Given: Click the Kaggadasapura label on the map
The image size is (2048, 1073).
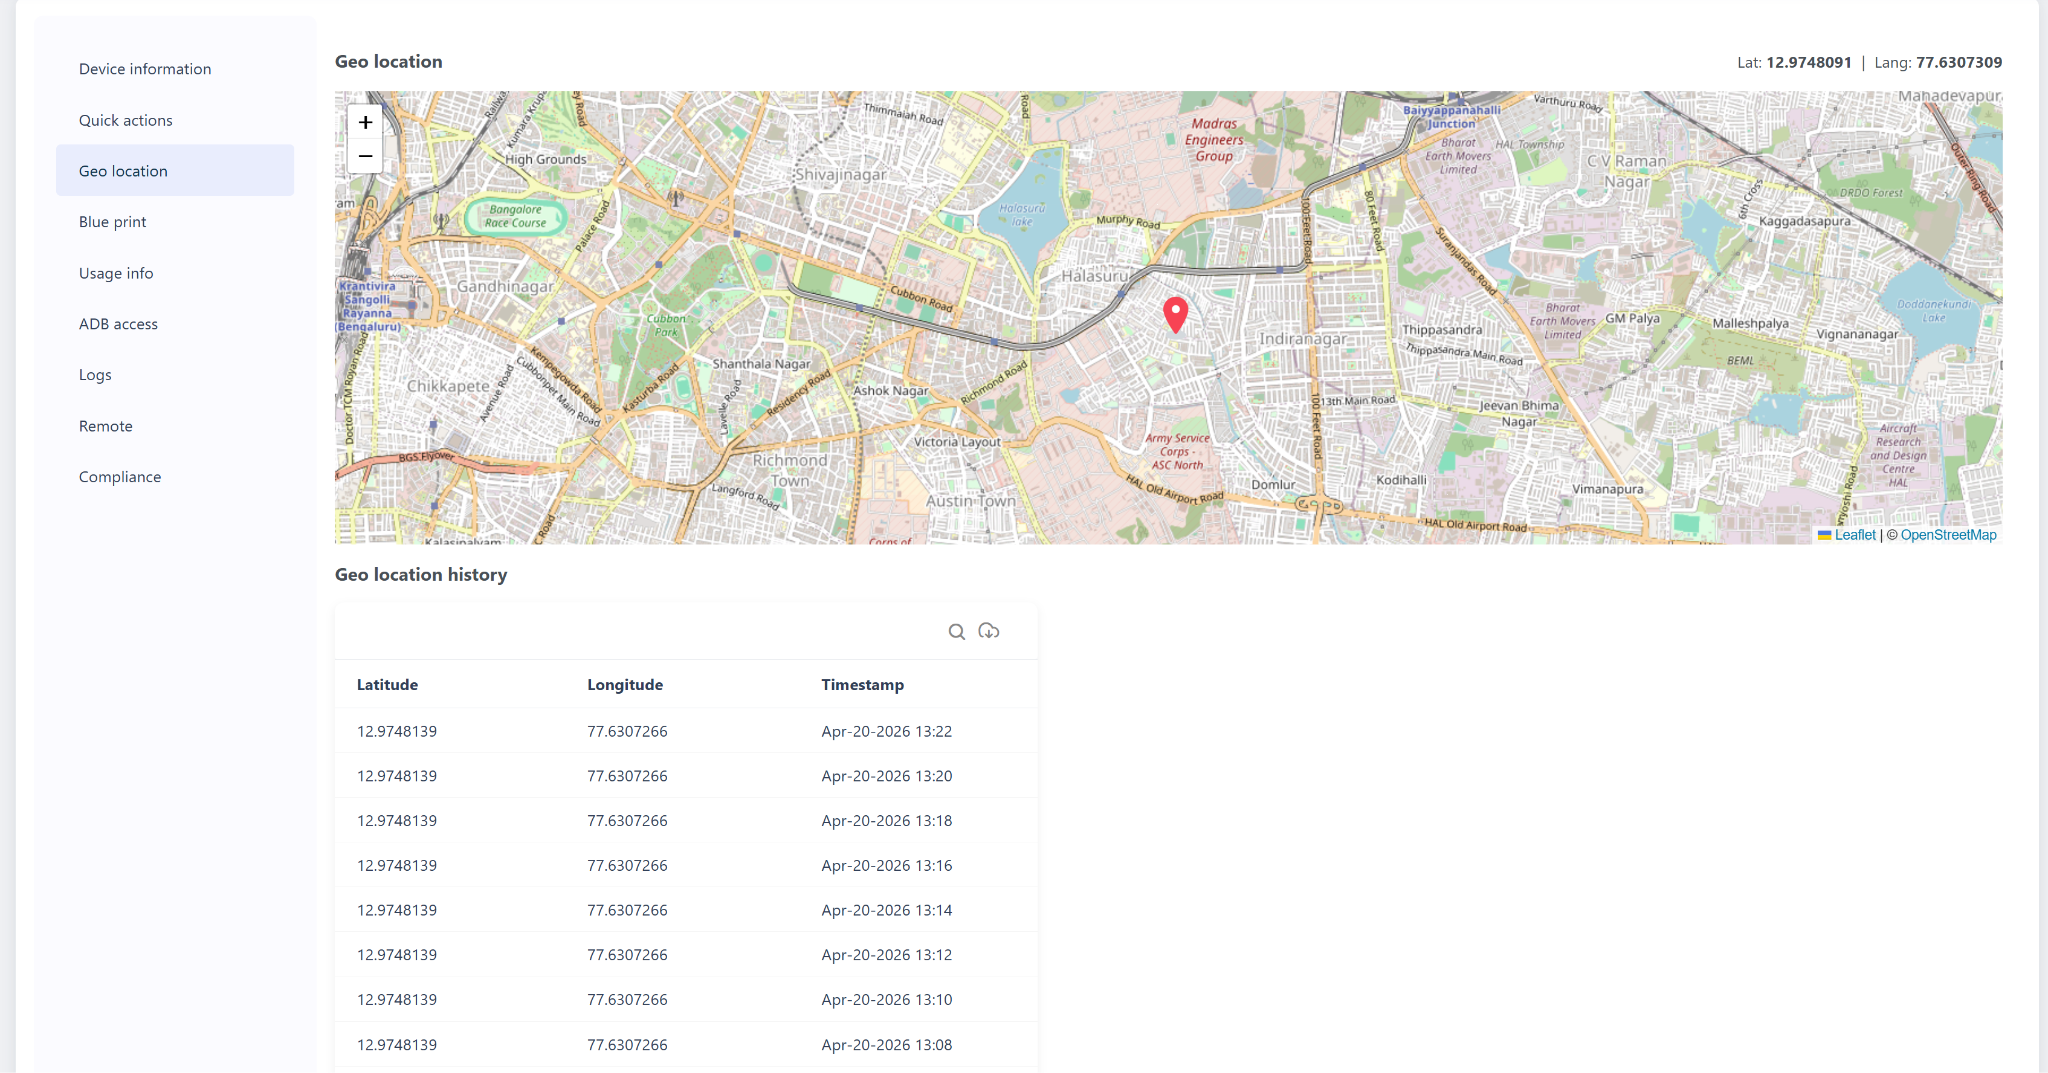Looking at the screenshot, I should click(1805, 221).
